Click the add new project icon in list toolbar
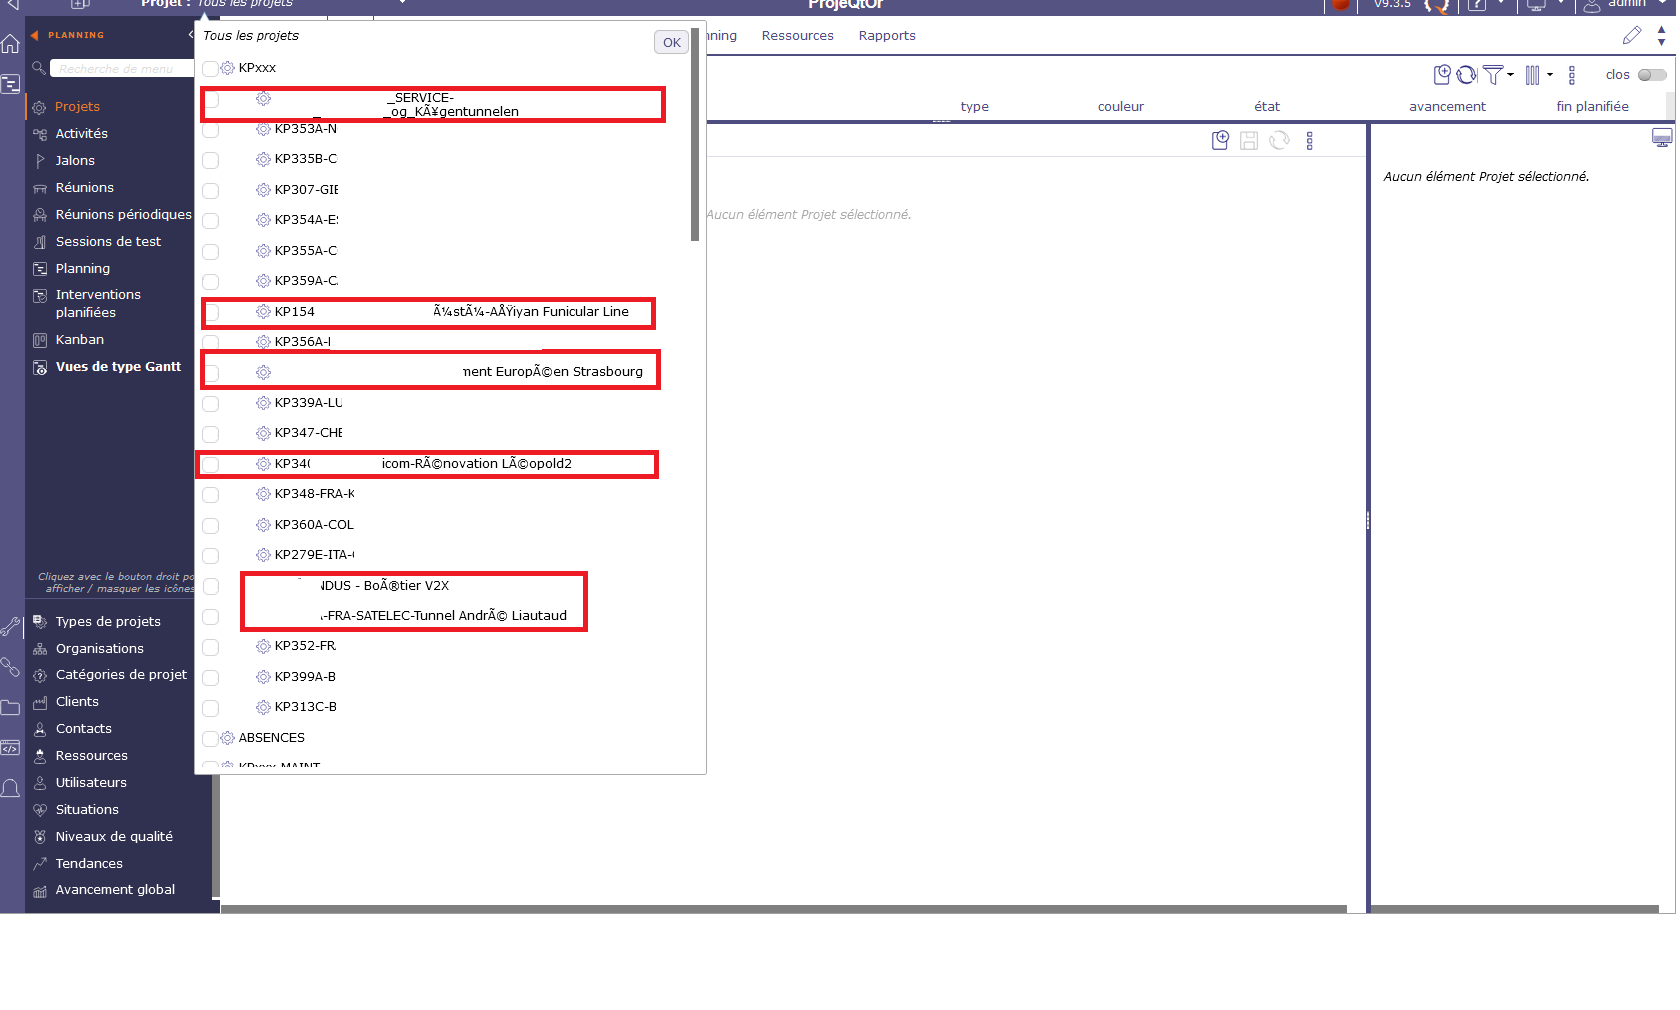Image resolution: width=1680 pixels, height=1010 pixels. coord(1441,75)
